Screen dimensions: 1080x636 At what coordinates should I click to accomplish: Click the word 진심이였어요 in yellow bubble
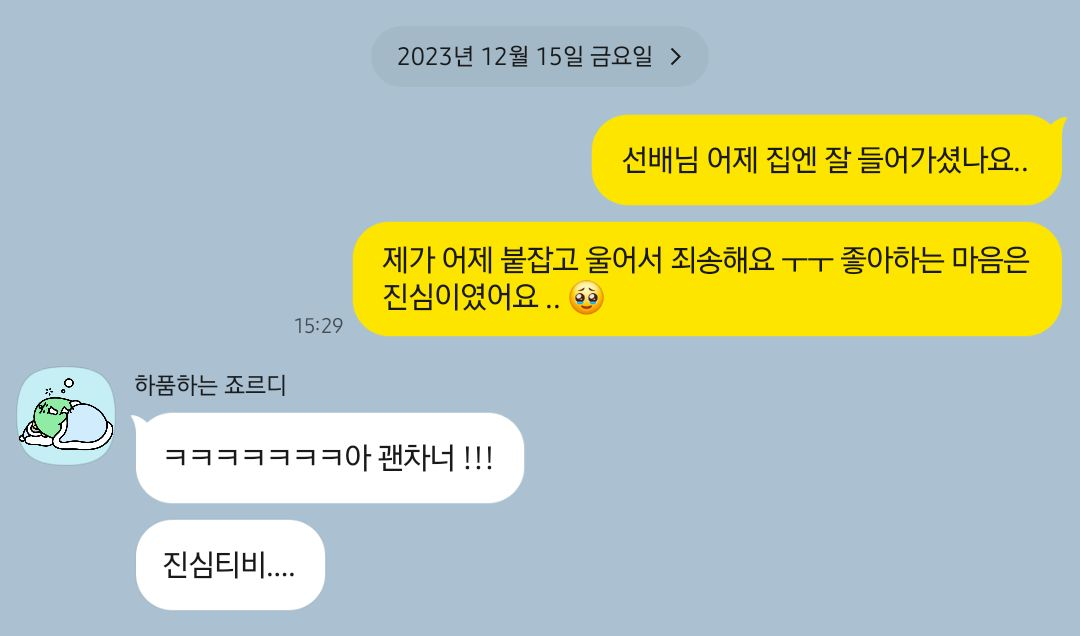460,297
